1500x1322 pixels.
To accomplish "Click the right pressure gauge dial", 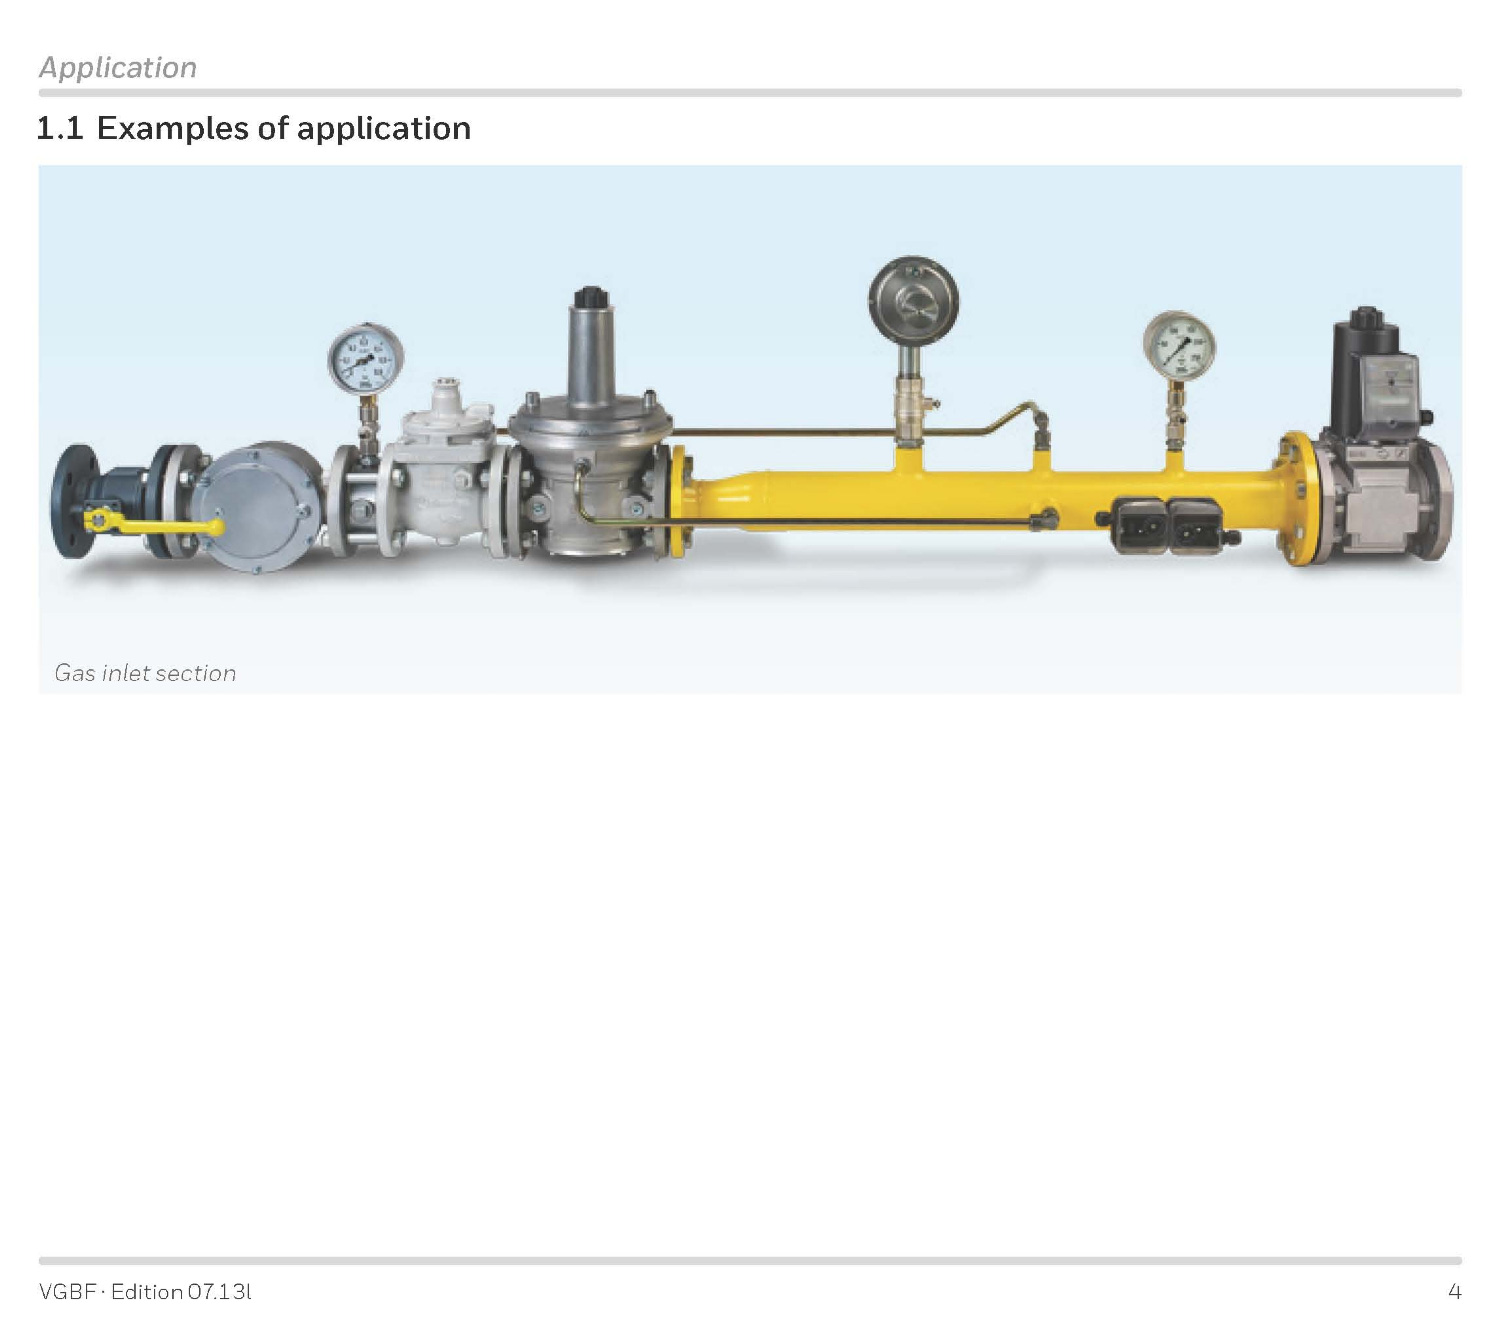I will pyautogui.click(x=1179, y=346).
